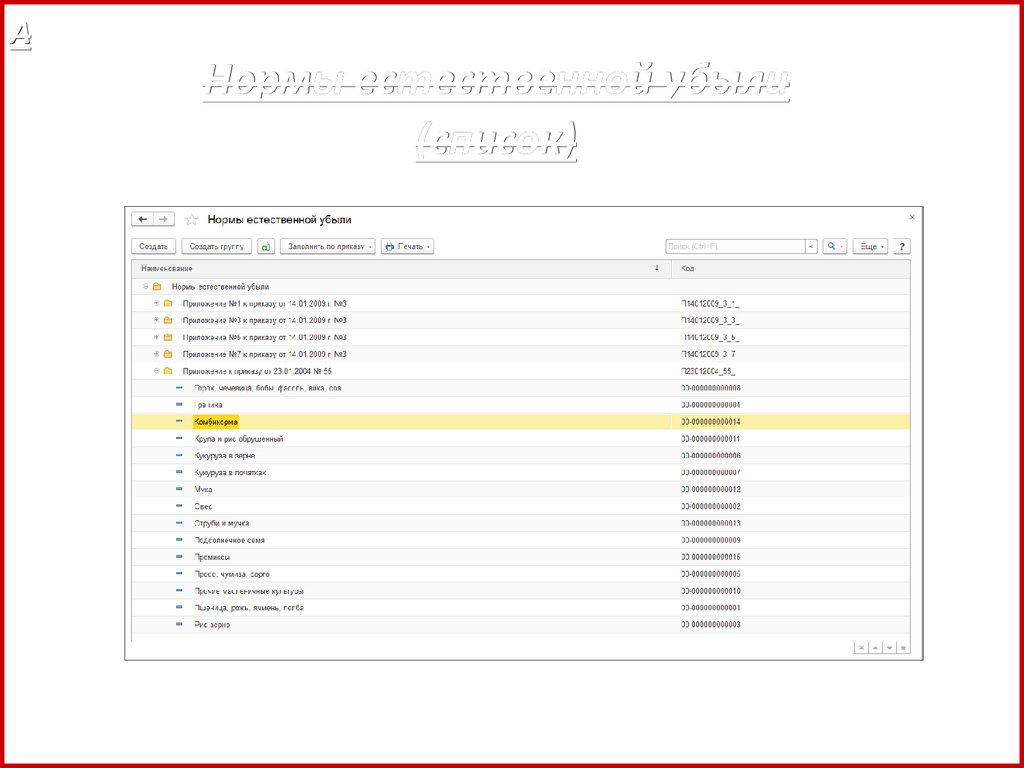
Task: Move up with the list up arrow
Action: (876, 647)
